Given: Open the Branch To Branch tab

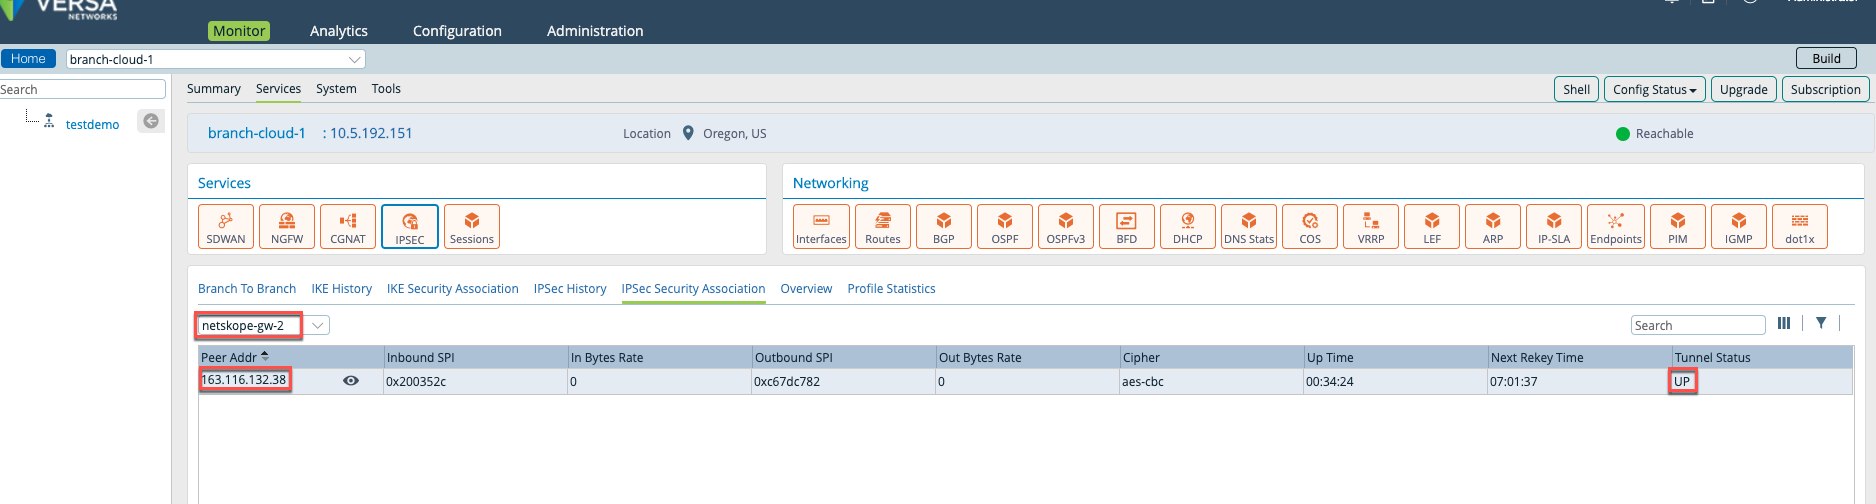Looking at the screenshot, I should pos(247,289).
